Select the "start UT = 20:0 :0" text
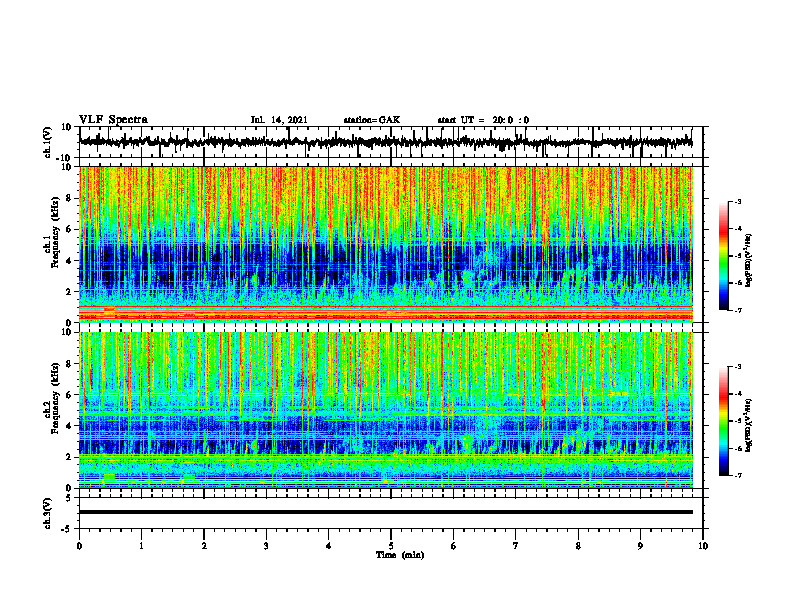This screenshot has width=792, height=612. click(x=483, y=120)
